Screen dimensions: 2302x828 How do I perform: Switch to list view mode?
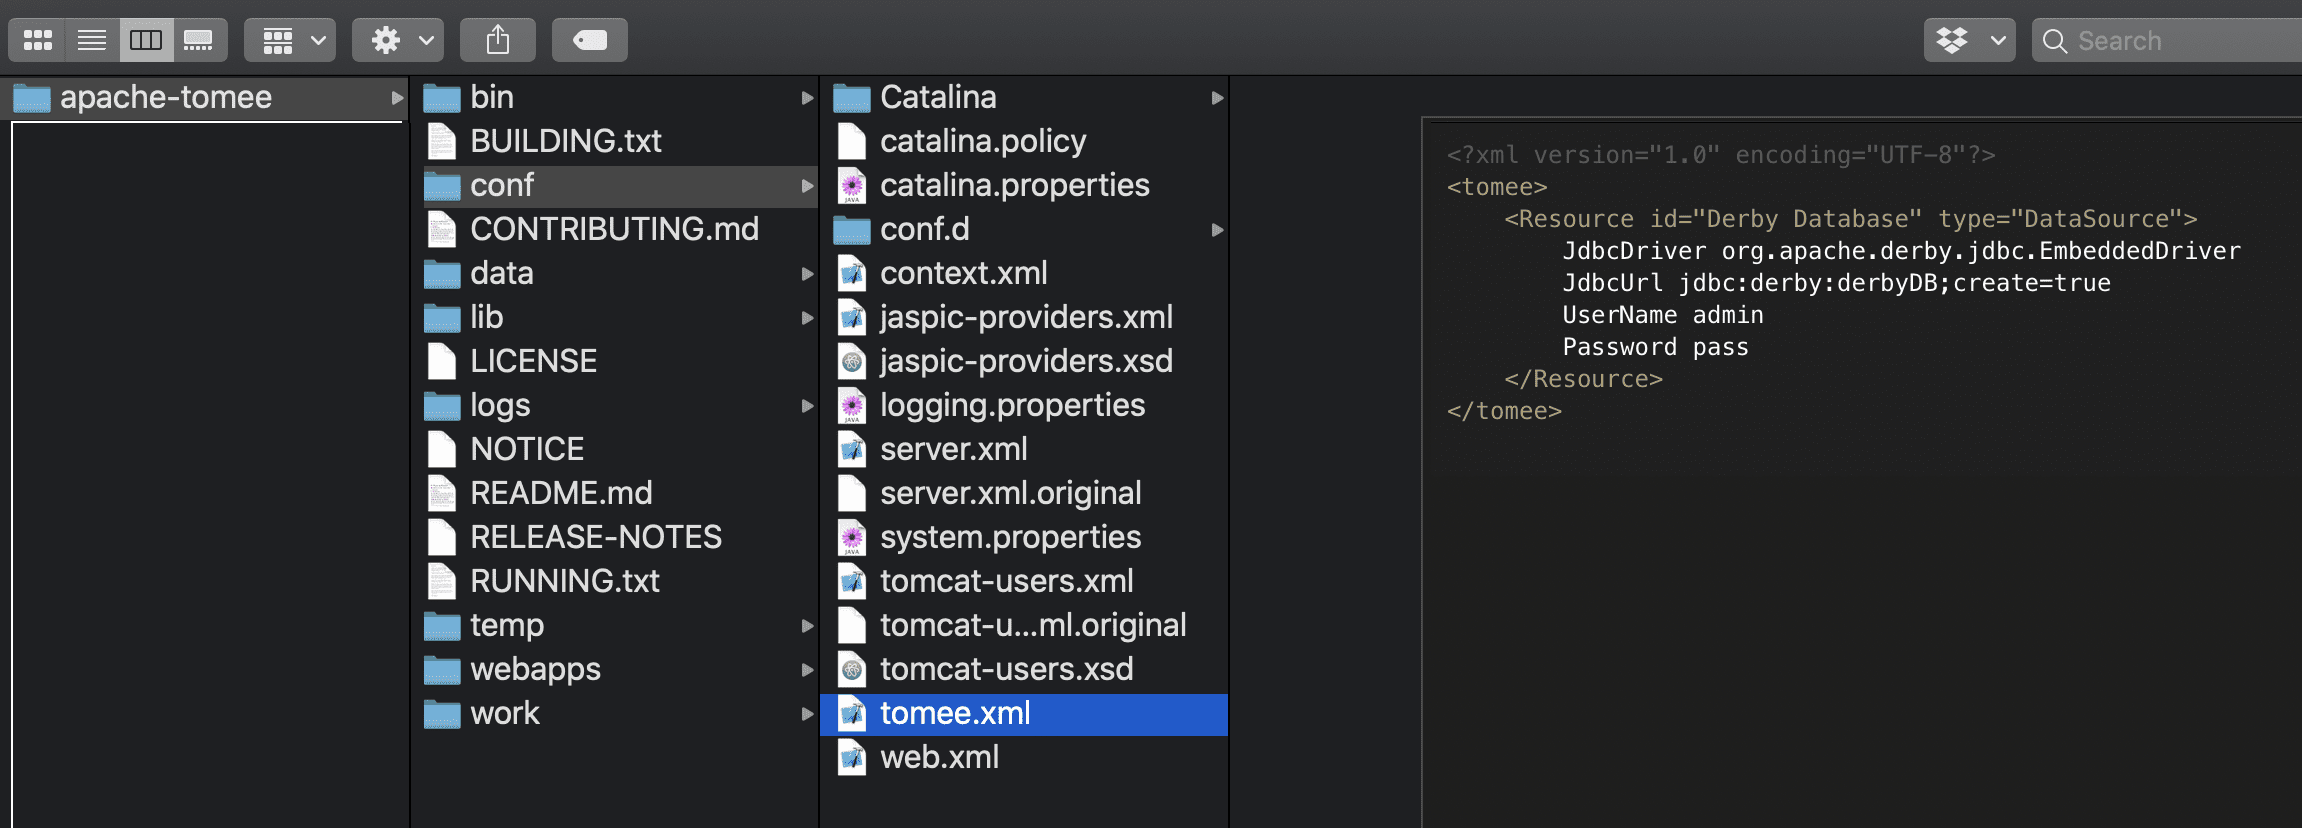(x=92, y=40)
